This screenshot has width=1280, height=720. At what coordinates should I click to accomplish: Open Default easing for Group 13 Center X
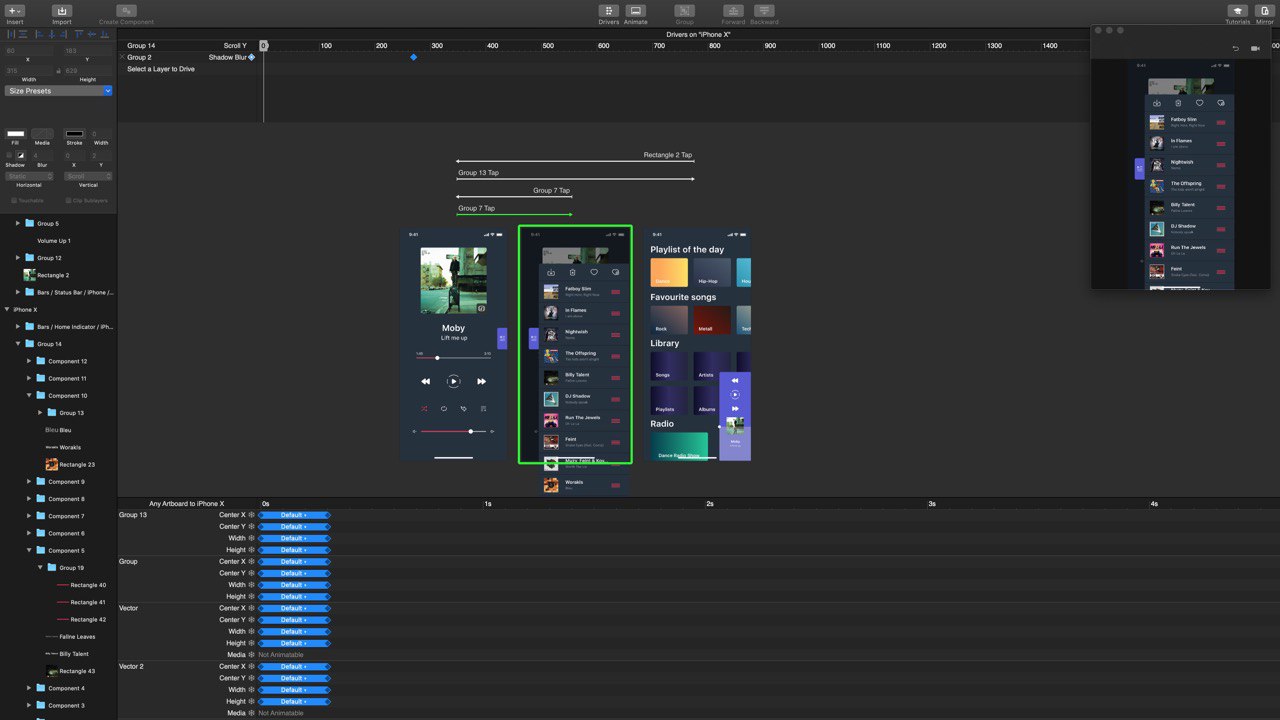pos(294,515)
